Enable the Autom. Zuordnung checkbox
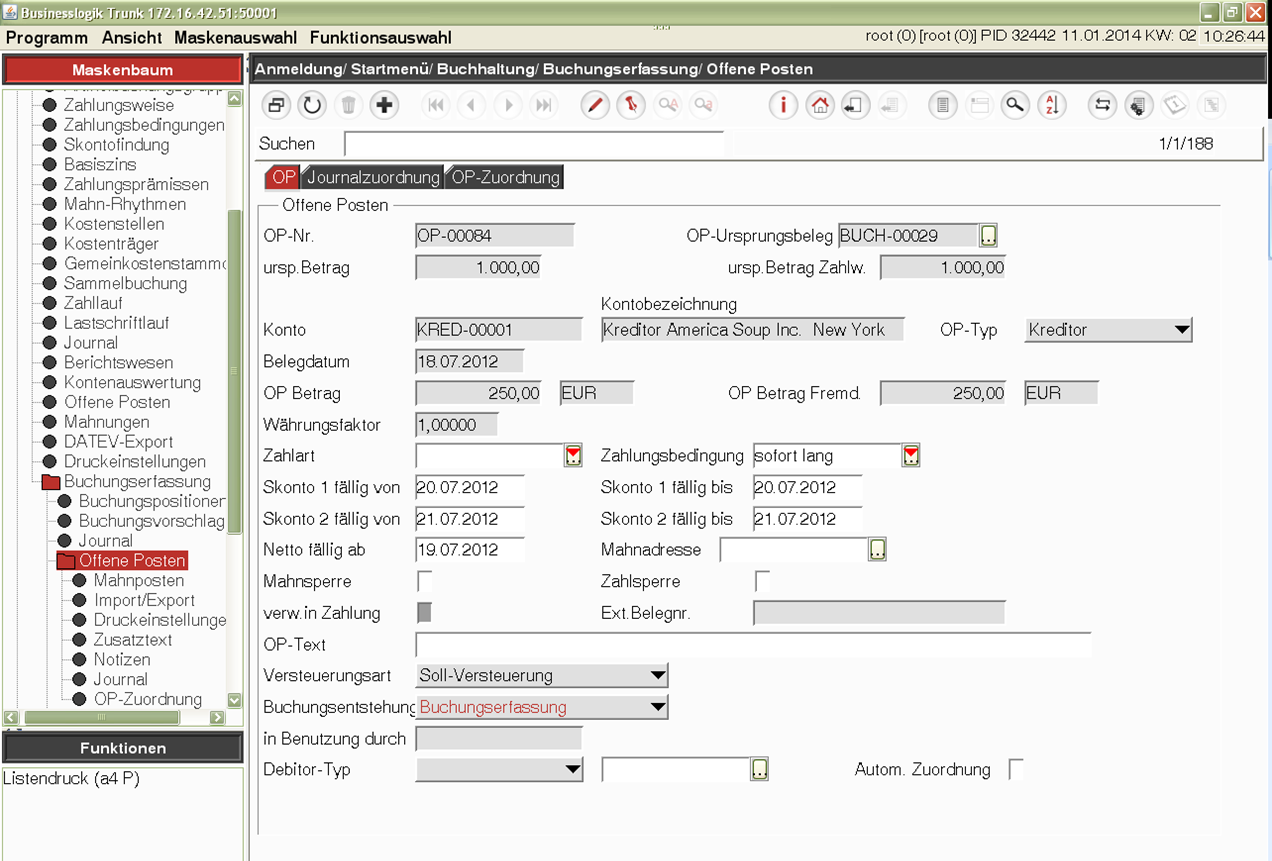The height and width of the screenshot is (861, 1272). pyautogui.click(x=1016, y=769)
